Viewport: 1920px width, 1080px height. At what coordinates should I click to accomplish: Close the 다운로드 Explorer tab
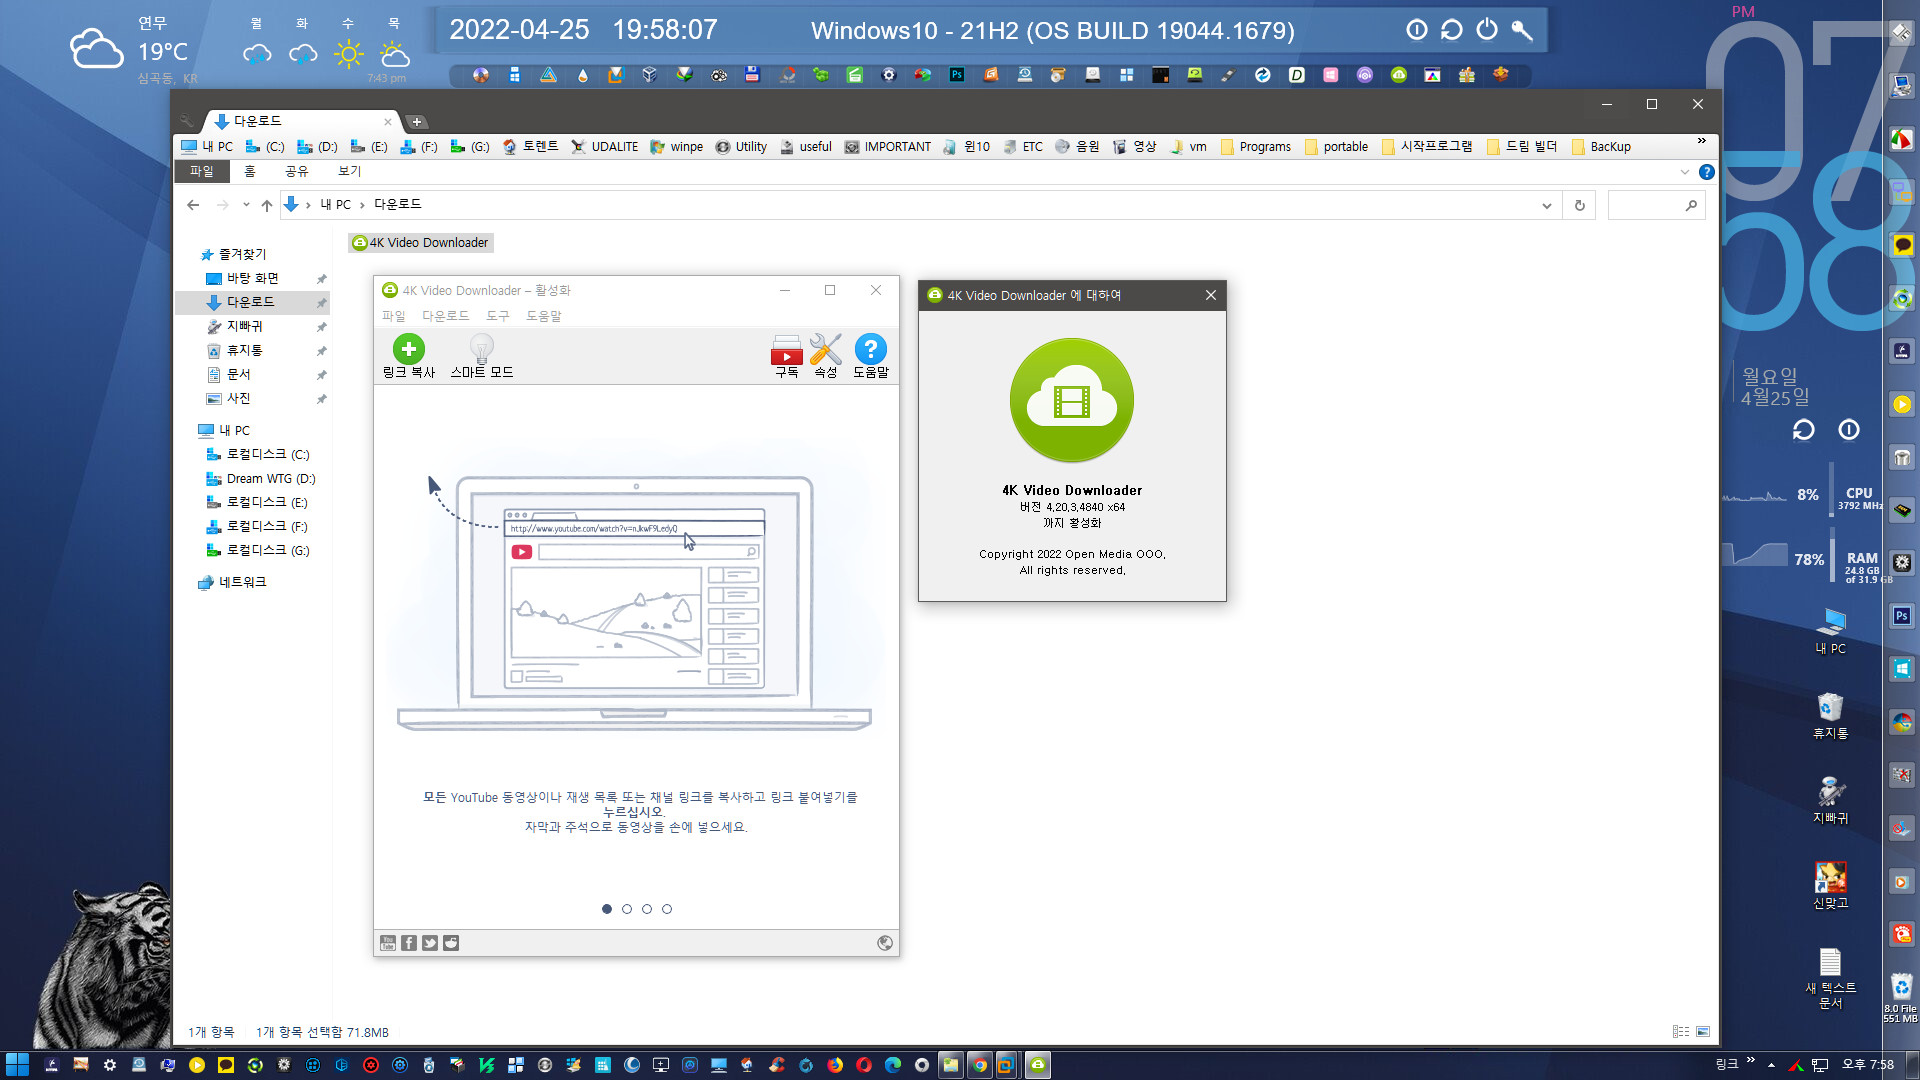(x=388, y=122)
